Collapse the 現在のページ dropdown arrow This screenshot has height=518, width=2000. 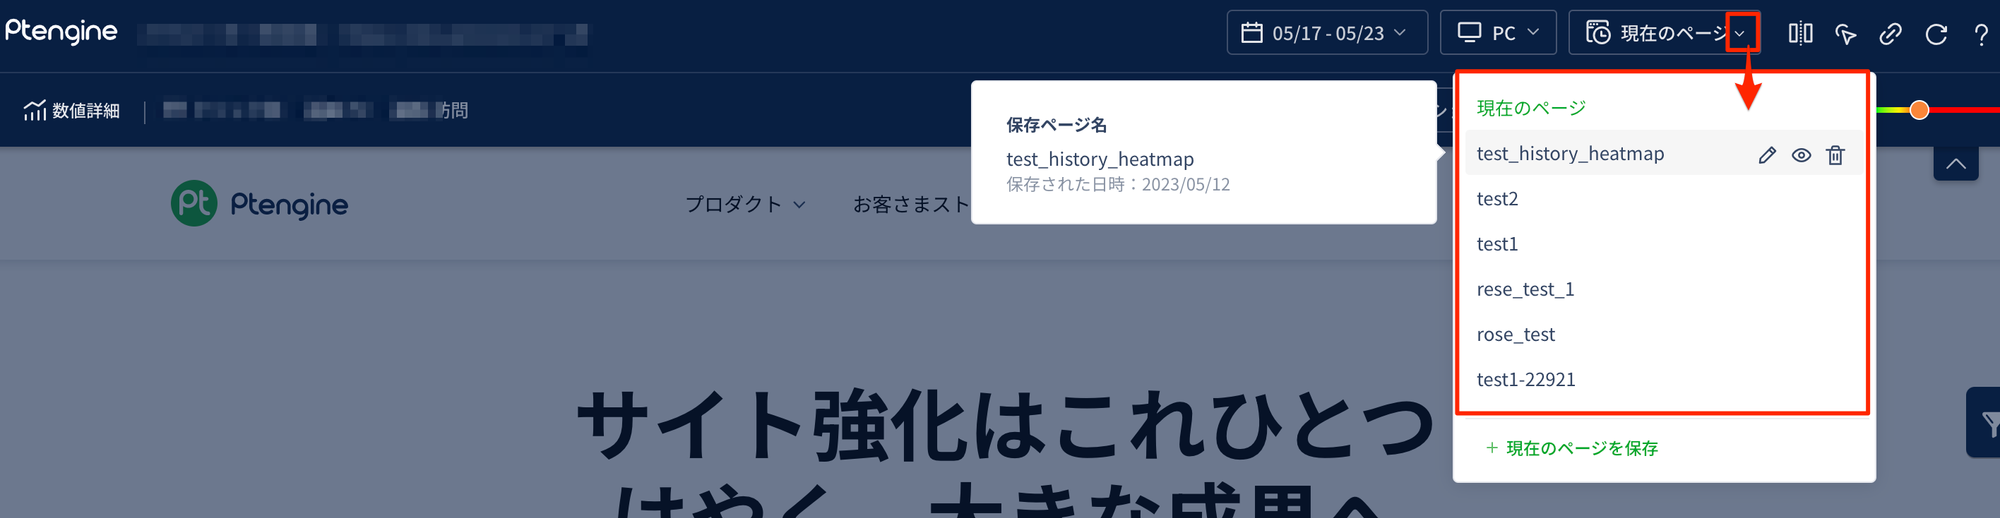point(1741,33)
